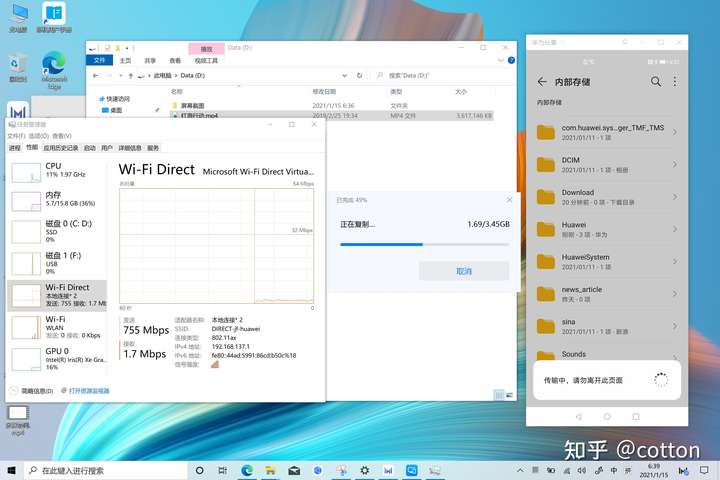Click the copy progress bar
This screenshot has width=720, height=480.
click(425, 244)
